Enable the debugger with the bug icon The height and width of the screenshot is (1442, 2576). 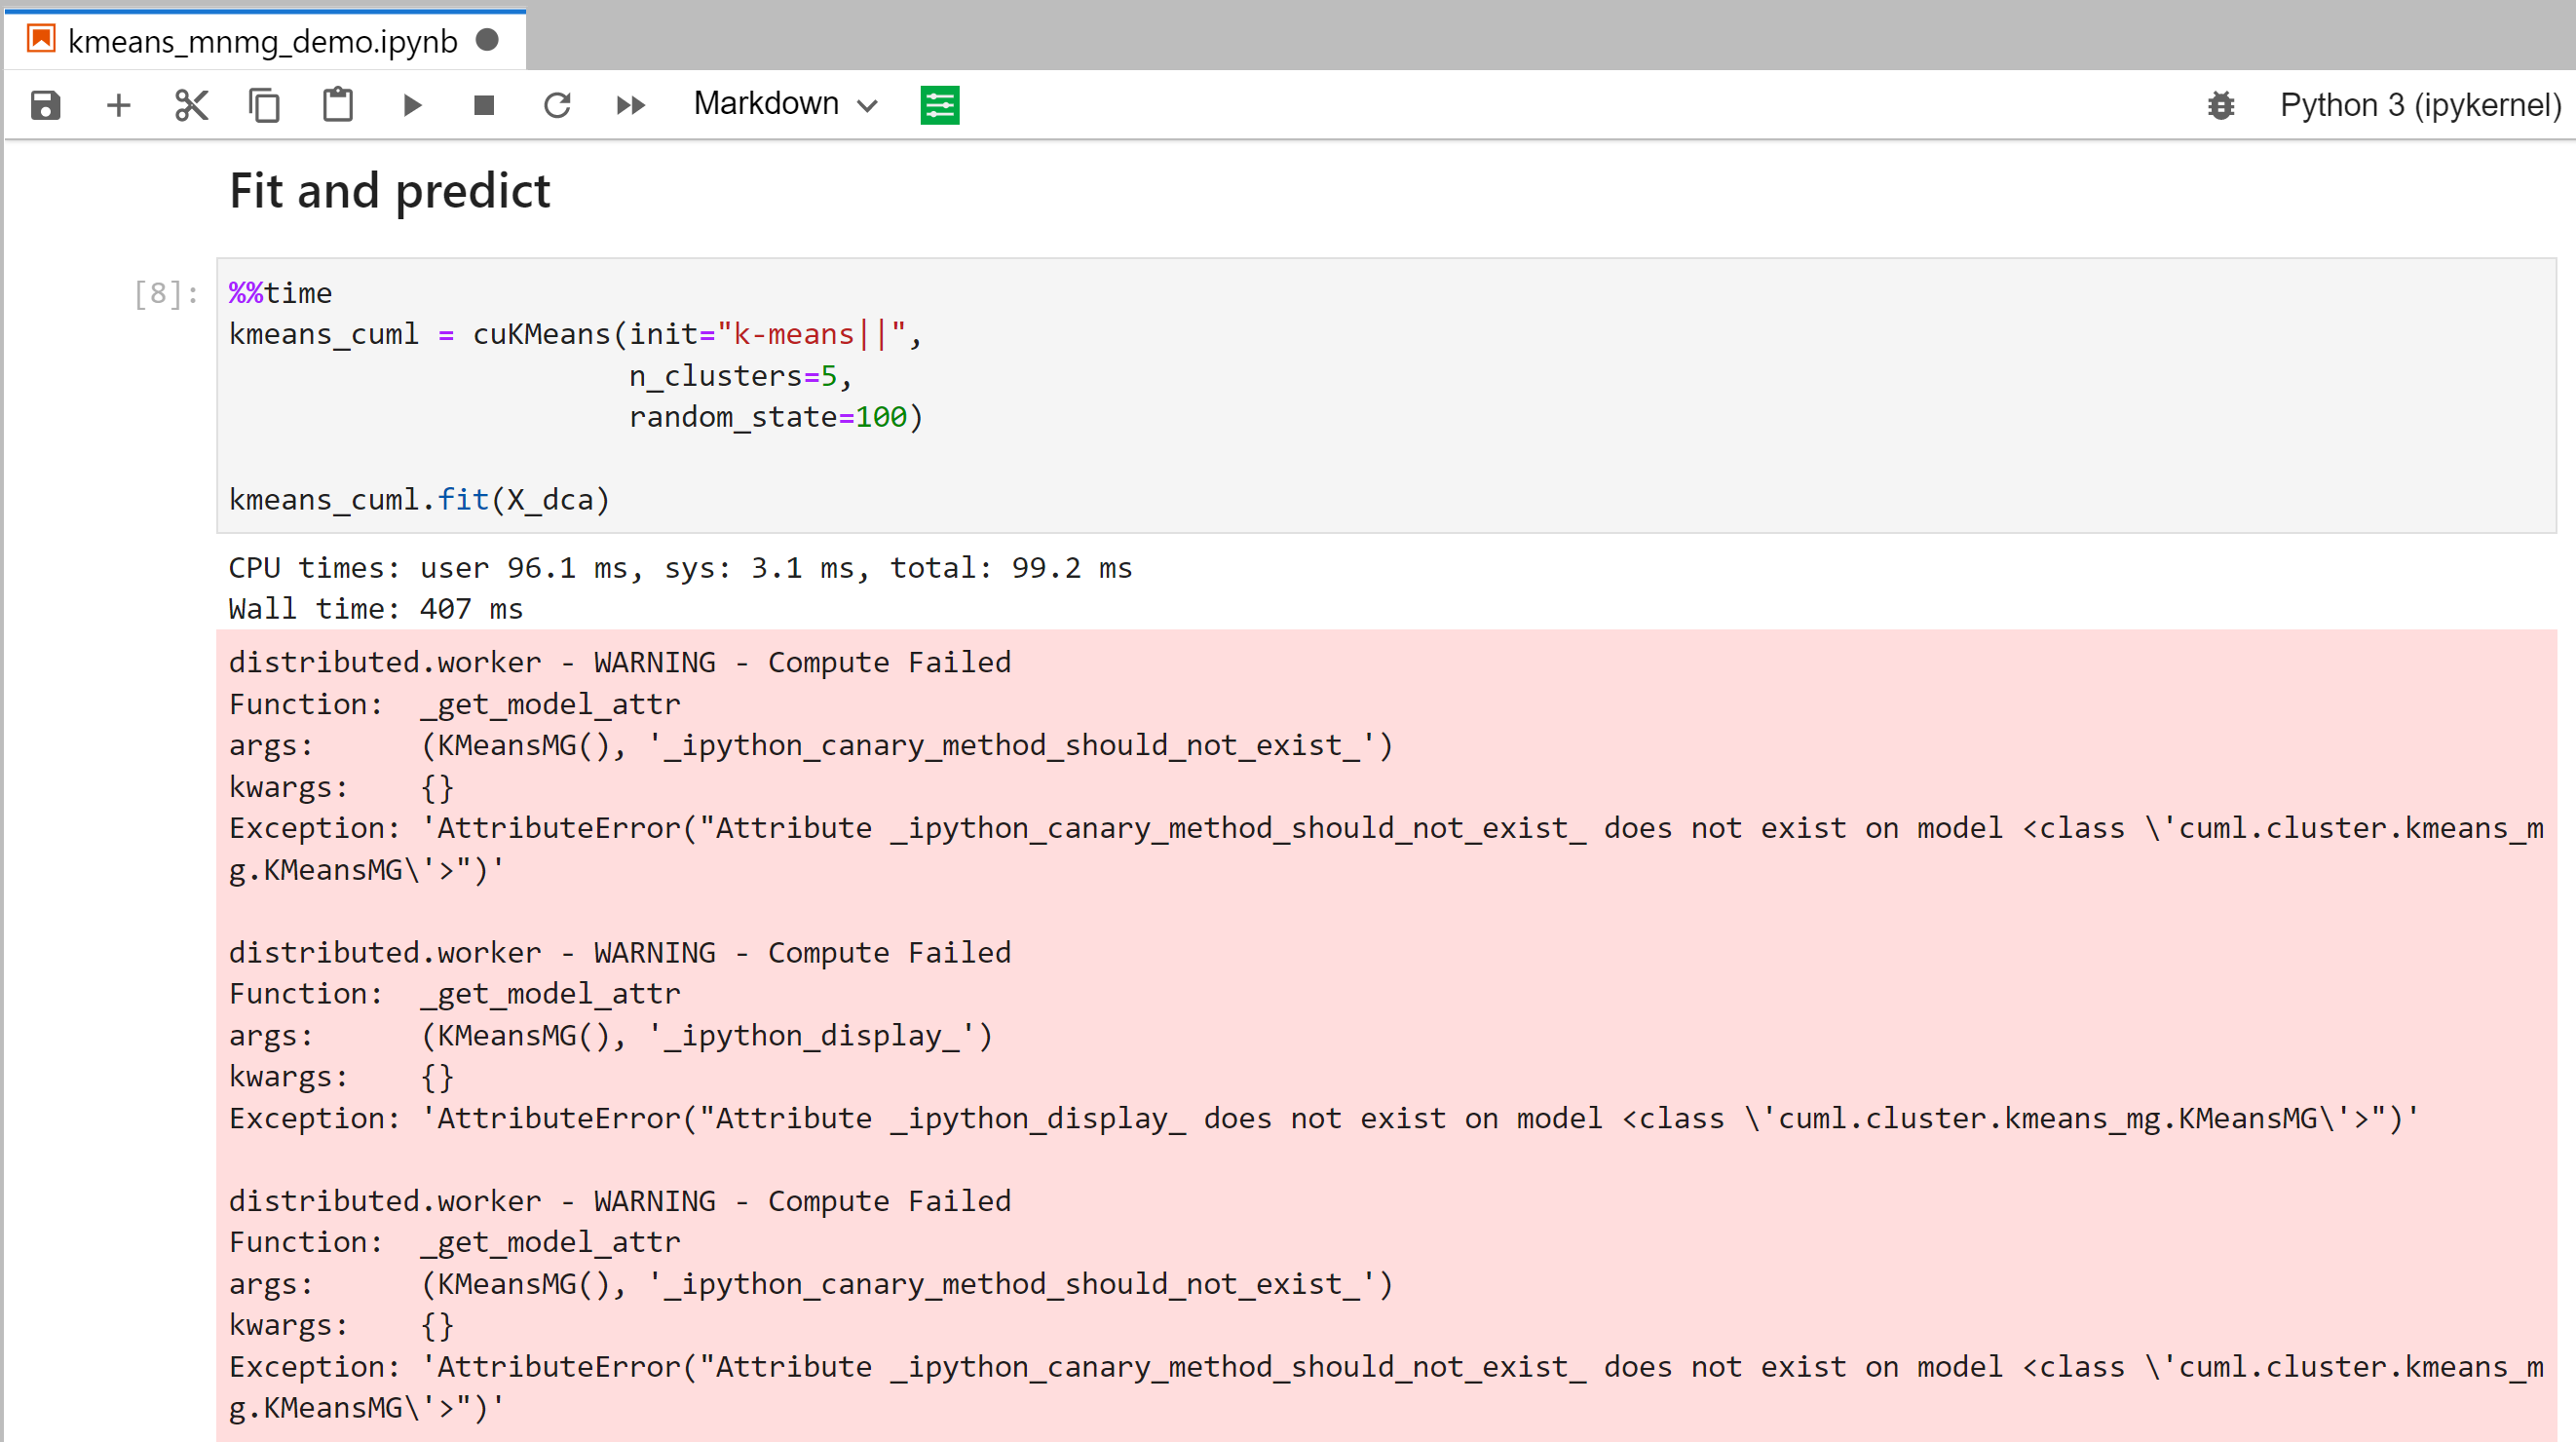click(x=2222, y=104)
